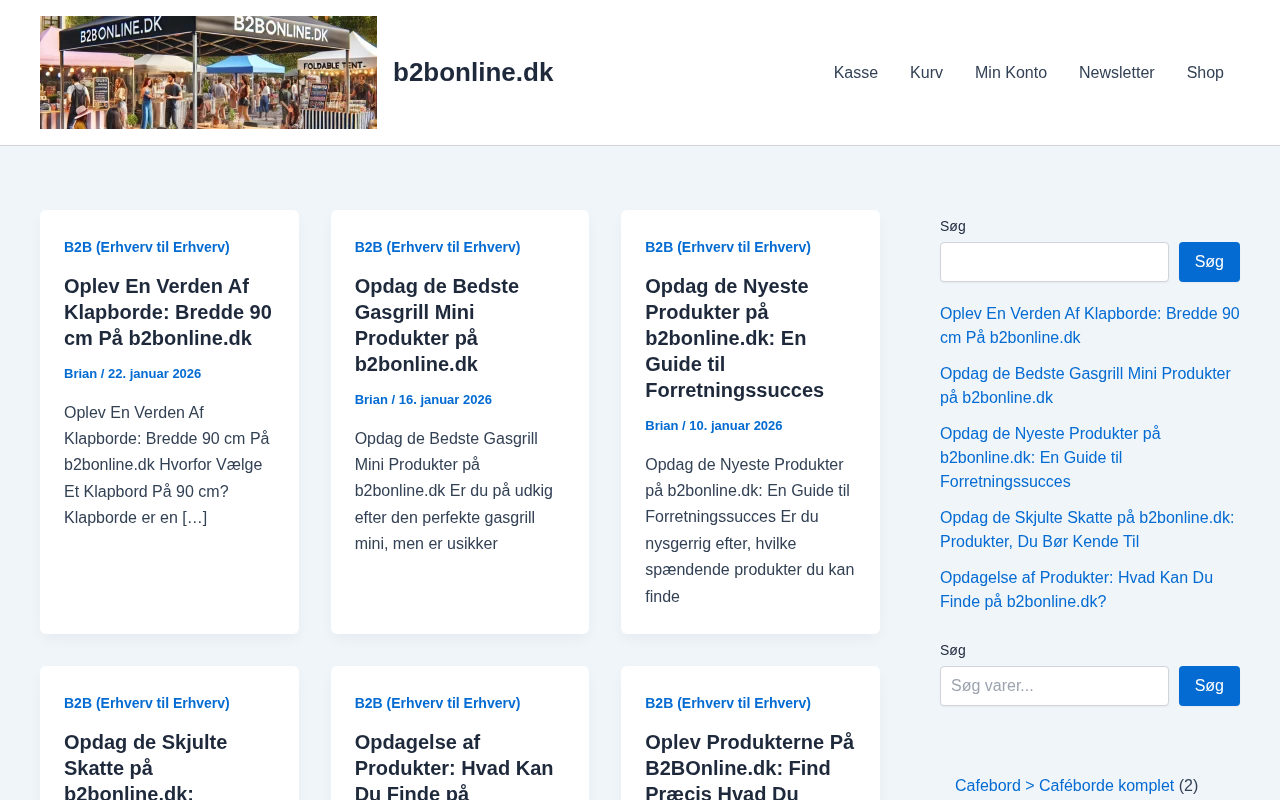The width and height of the screenshot is (1280, 800).
Task: Open post title 'Opdagelse af Produkter' in card
Action: [x=454, y=765]
